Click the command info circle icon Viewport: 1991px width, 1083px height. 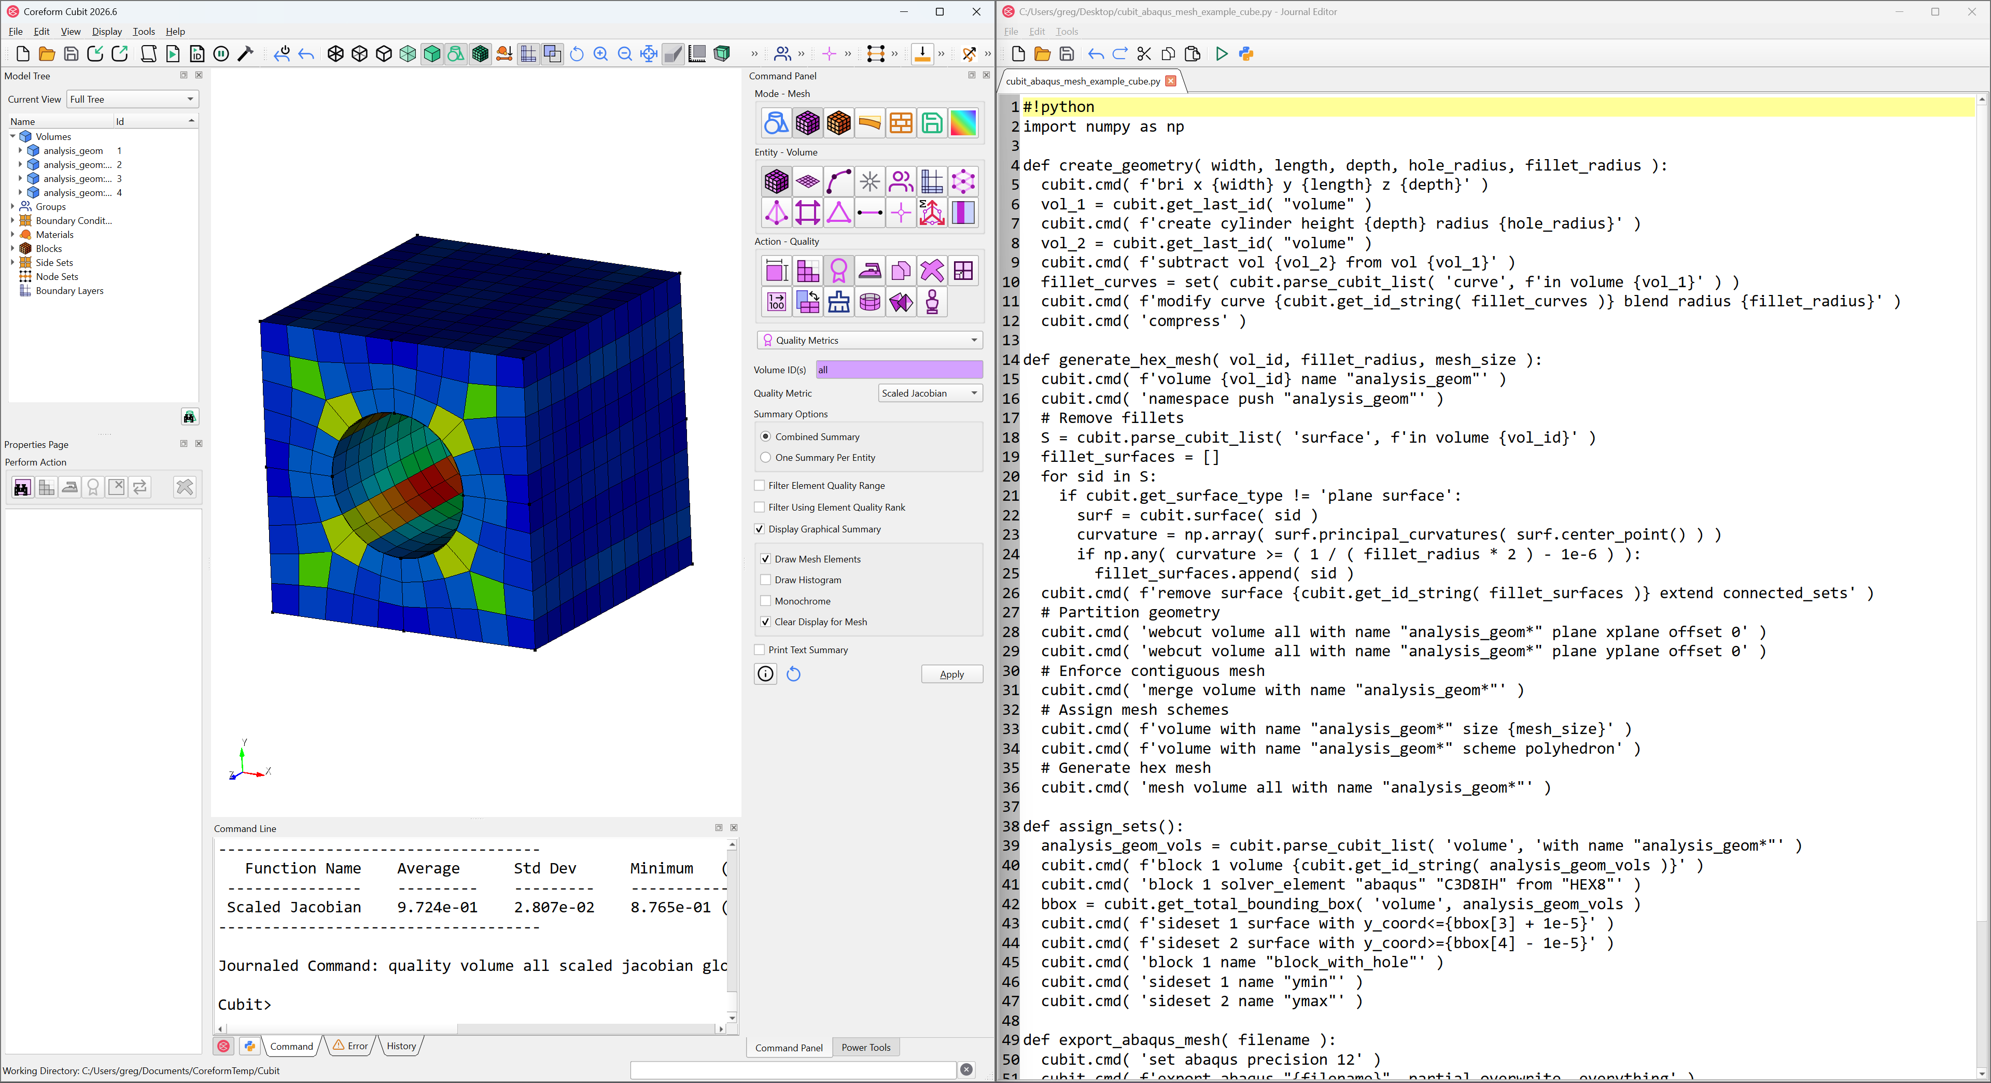pyautogui.click(x=765, y=674)
